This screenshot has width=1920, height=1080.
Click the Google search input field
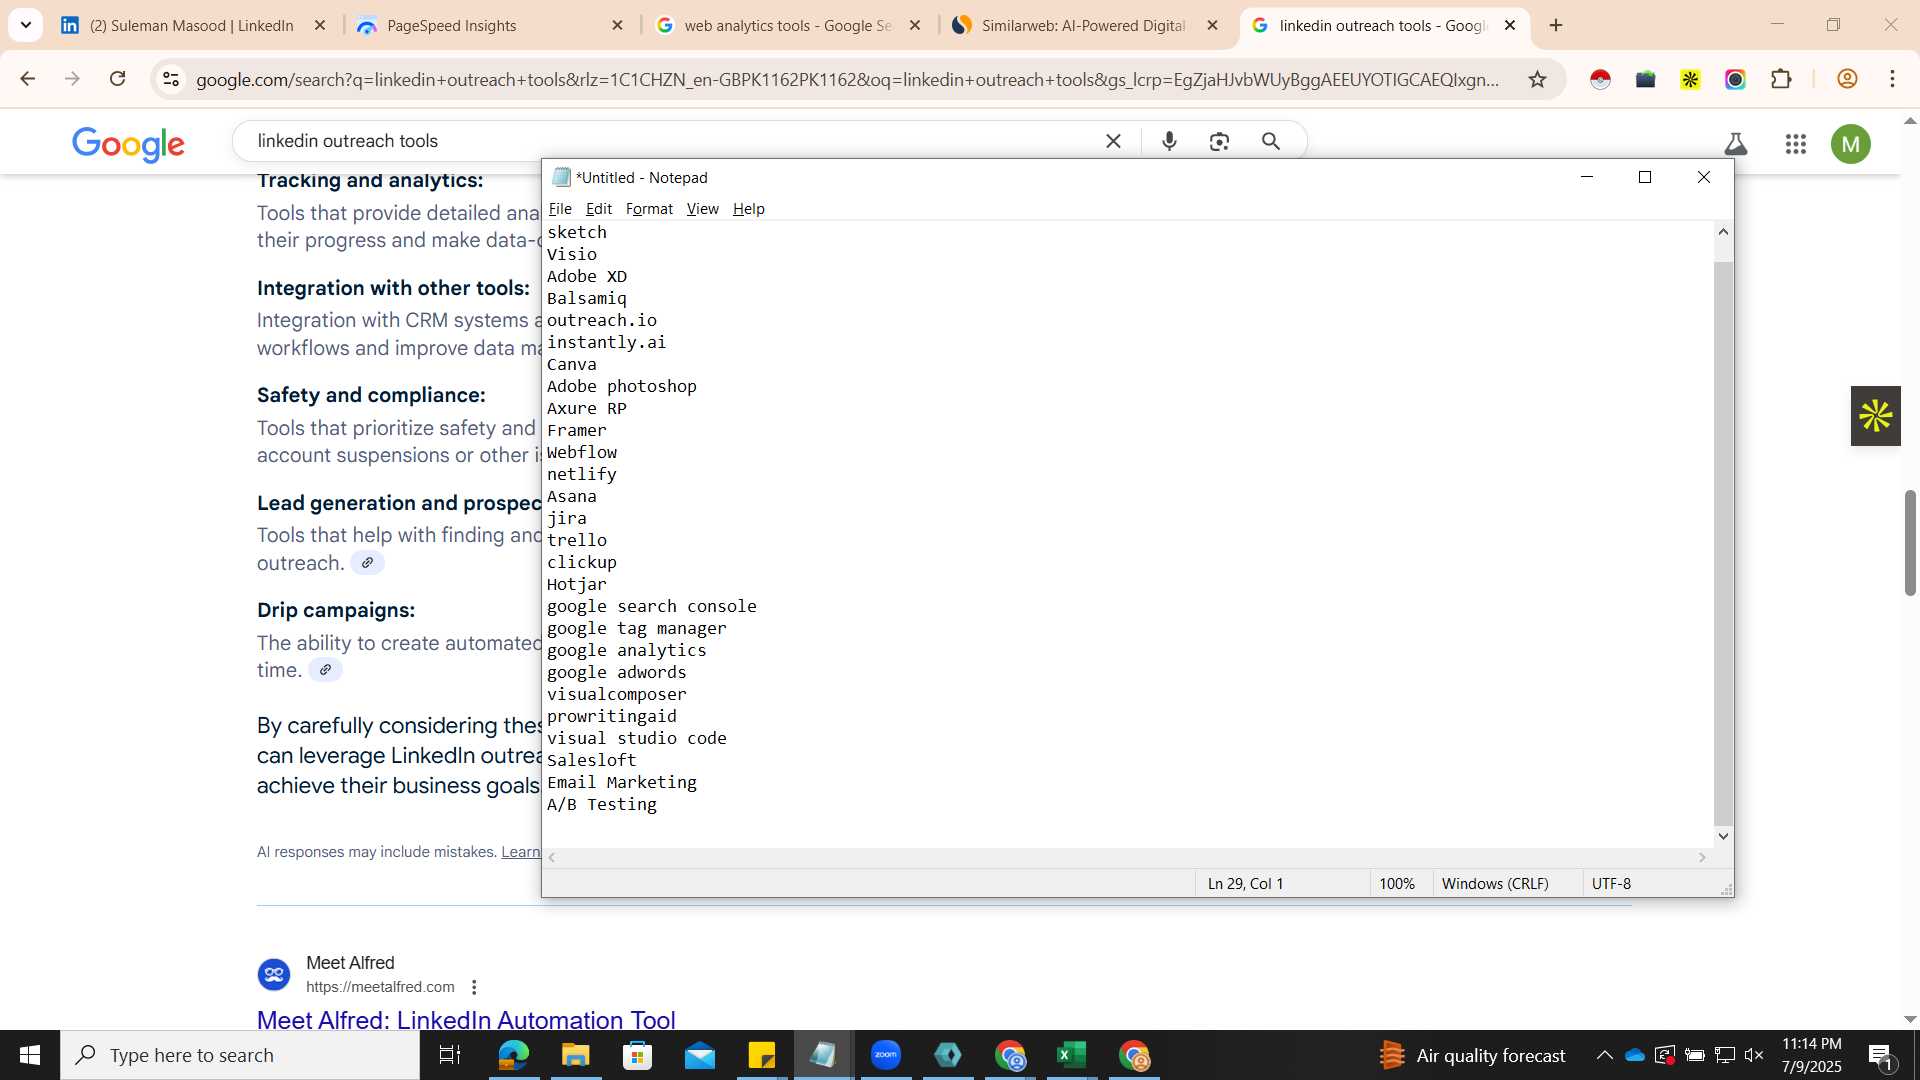click(x=670, y=141)
